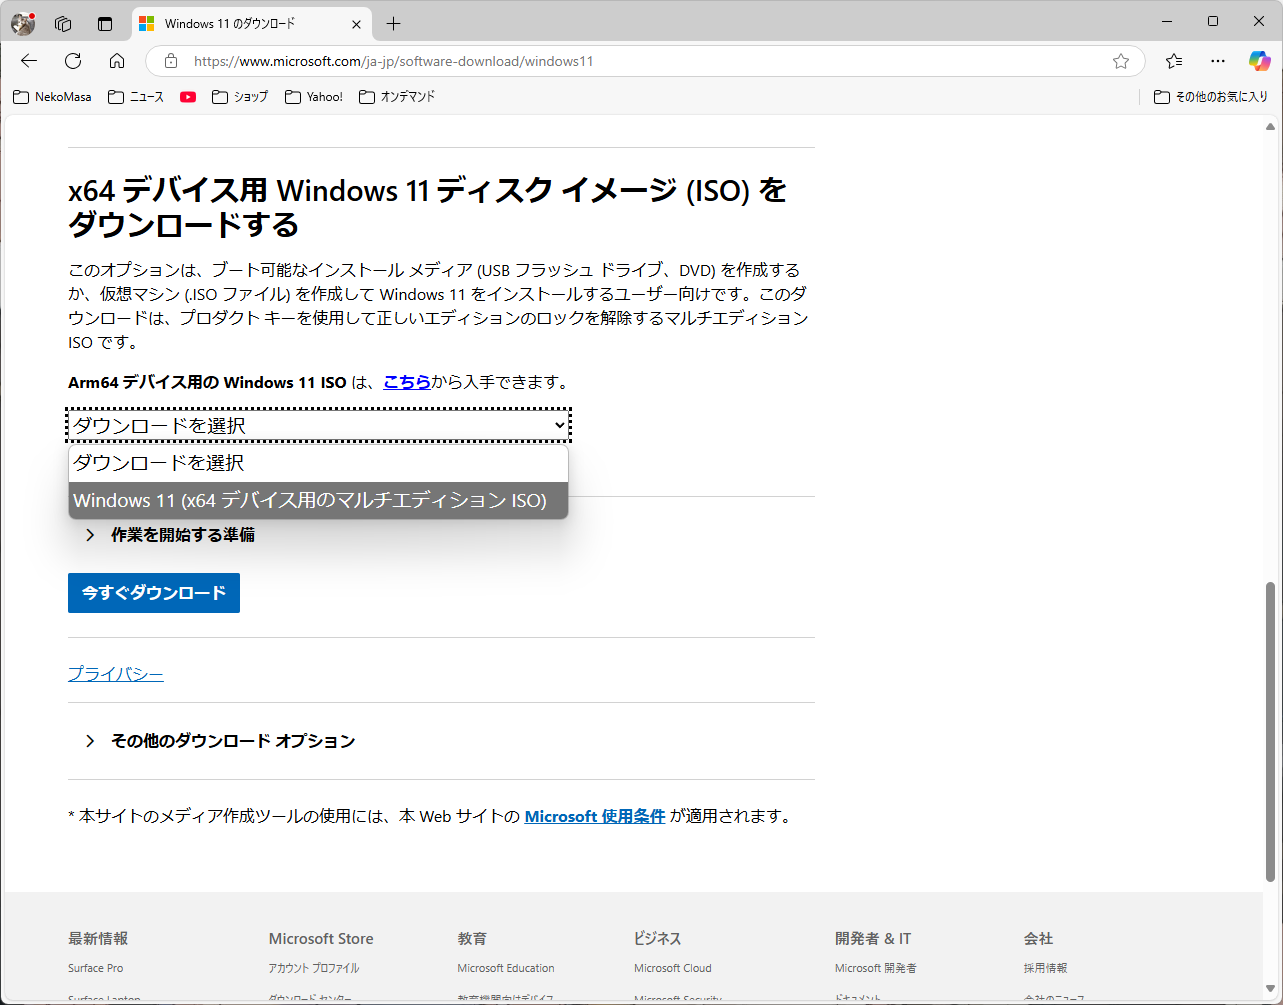The image size is (1283, 1005).
Task: Open the プライバシー link
Action: 115,673
